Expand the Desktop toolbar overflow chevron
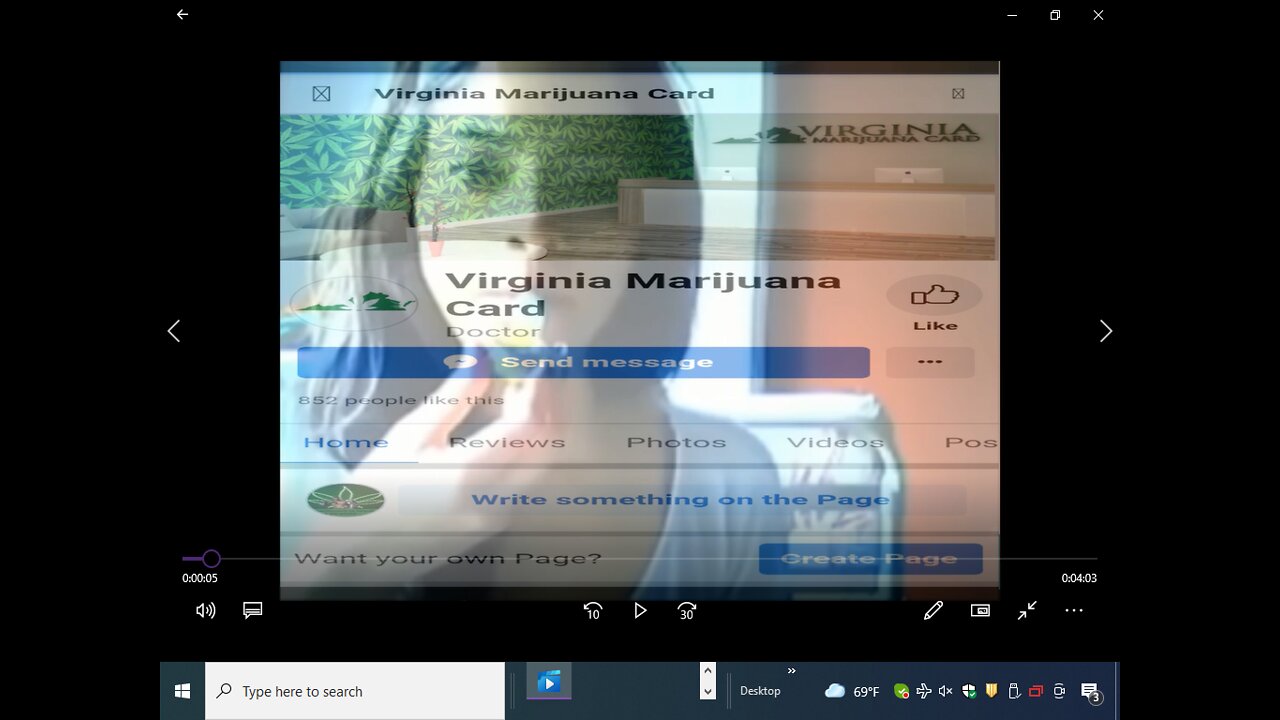The image size is (1280, 720). pyautogui.click(x=792, y=671)
